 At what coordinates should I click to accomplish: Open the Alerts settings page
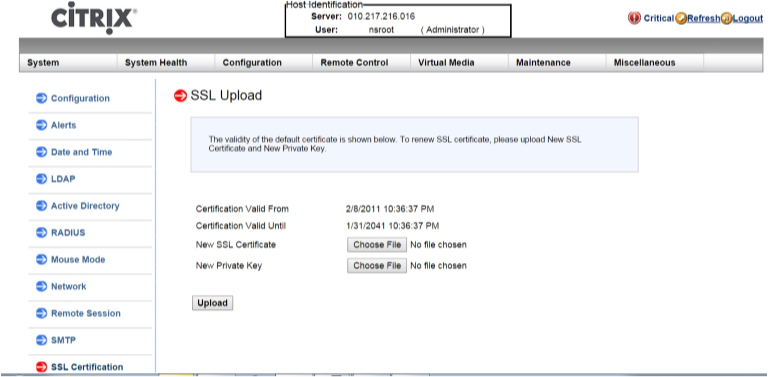pyautogui.click(x=64, y=125)
